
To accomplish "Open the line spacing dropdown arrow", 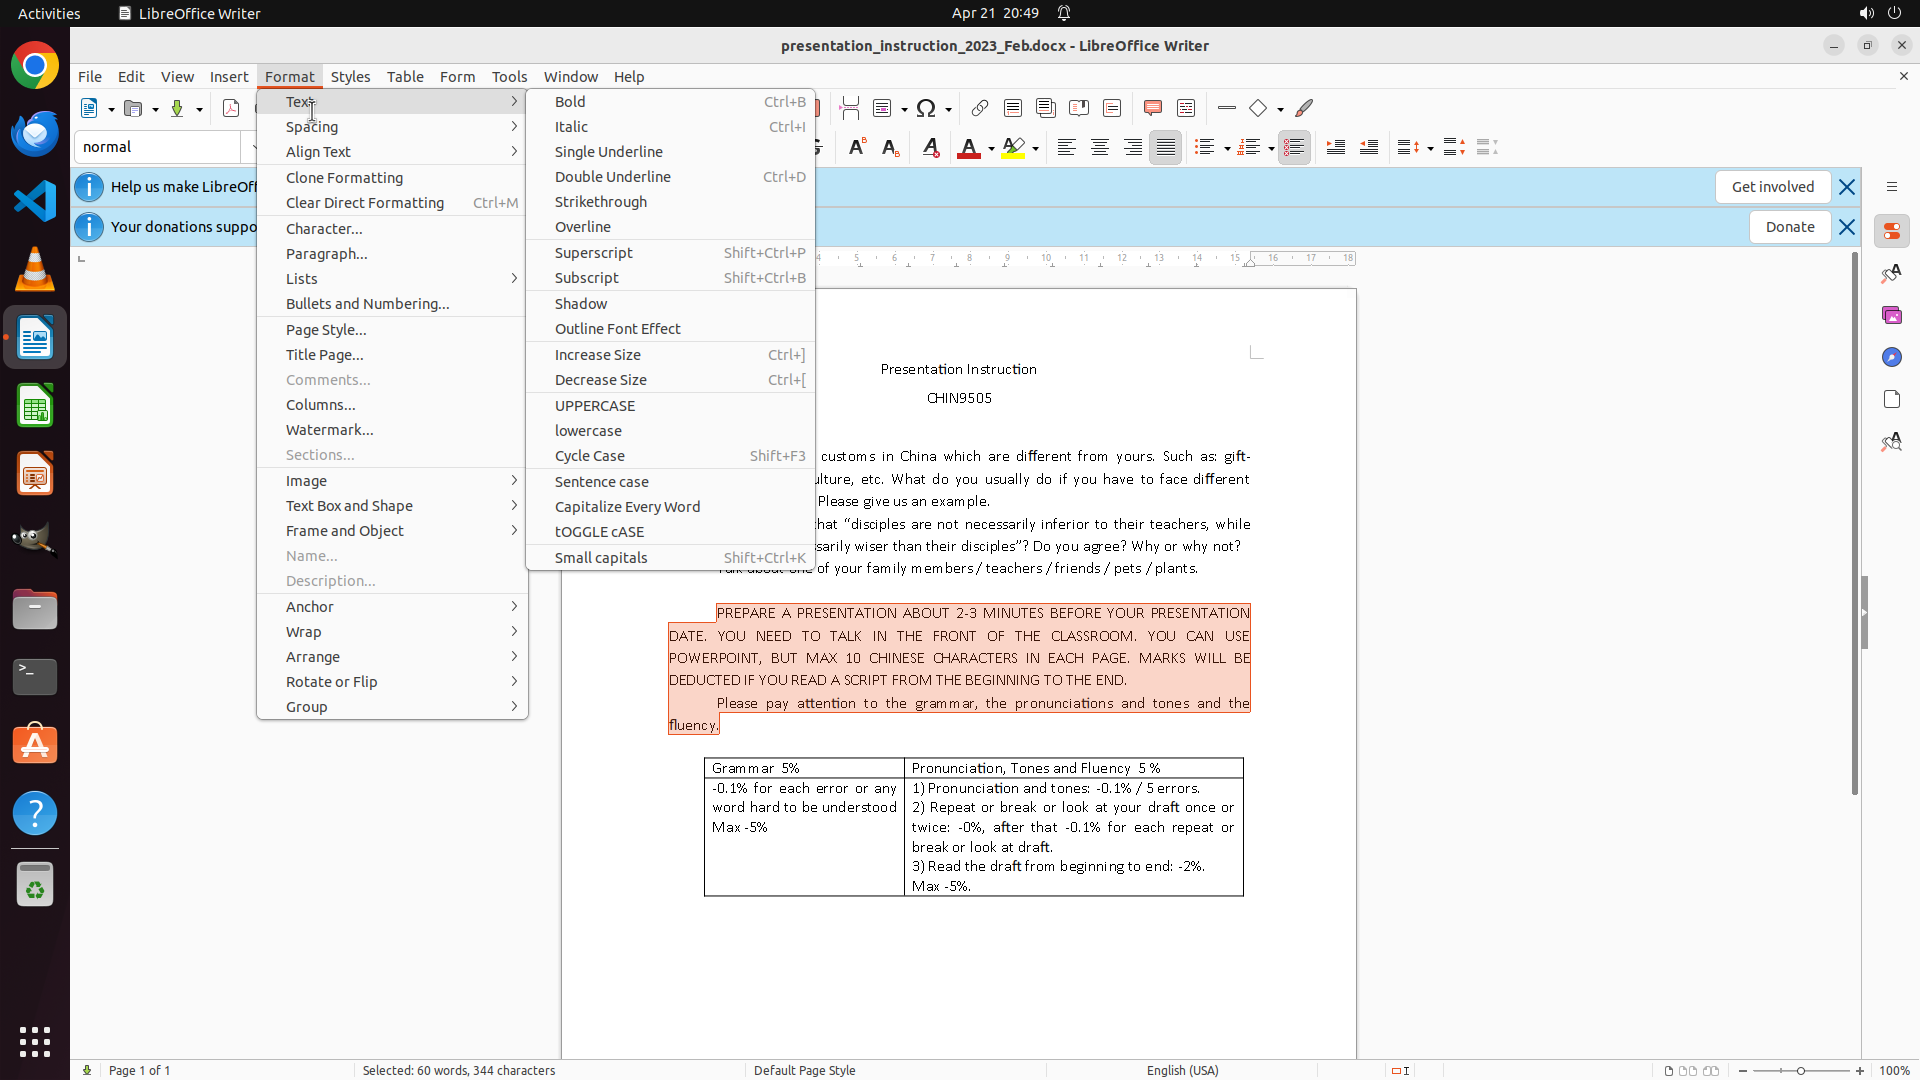I will click(1430, 149).
